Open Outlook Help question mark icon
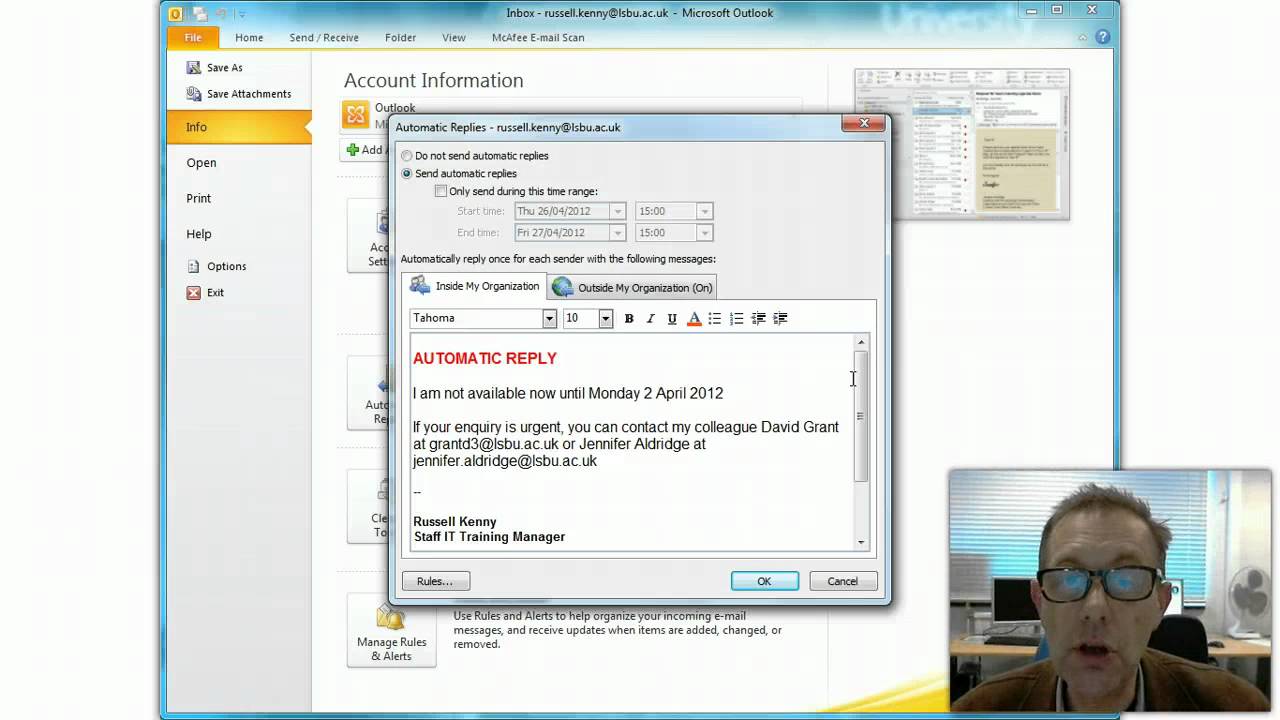Image resolution: width=1280 pixels, height=720 pixels. [x=1103, y=37]
